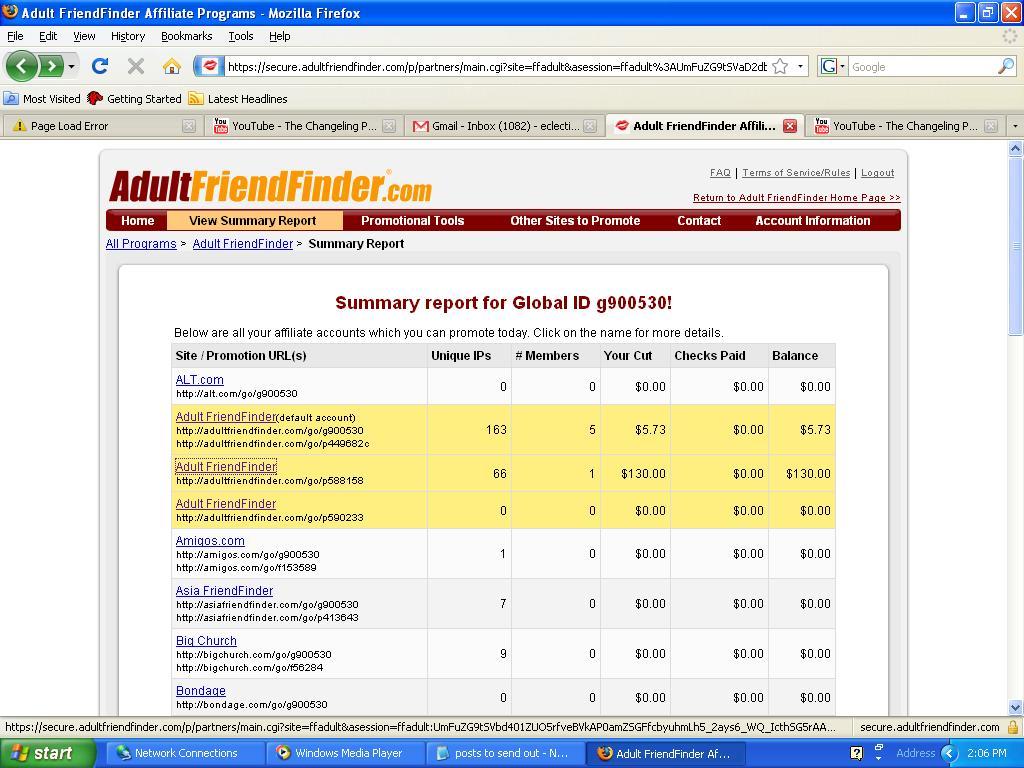The width and height of the screenshot is (1024, 768).
Task: Open the list all tabs dropdown
Action: click(1014, 125)
